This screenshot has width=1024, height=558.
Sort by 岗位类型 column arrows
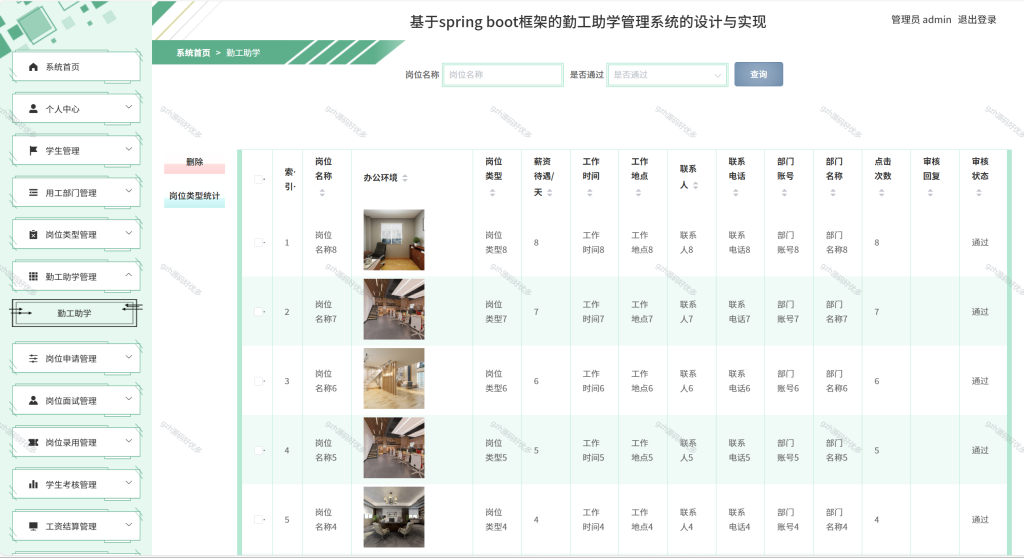492,193
